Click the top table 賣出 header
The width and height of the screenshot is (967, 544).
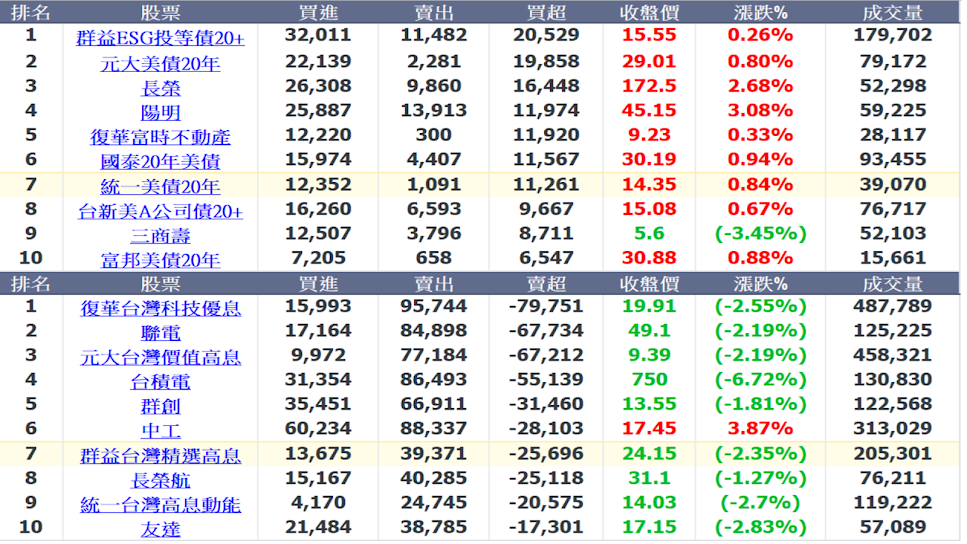coord(434,13)
